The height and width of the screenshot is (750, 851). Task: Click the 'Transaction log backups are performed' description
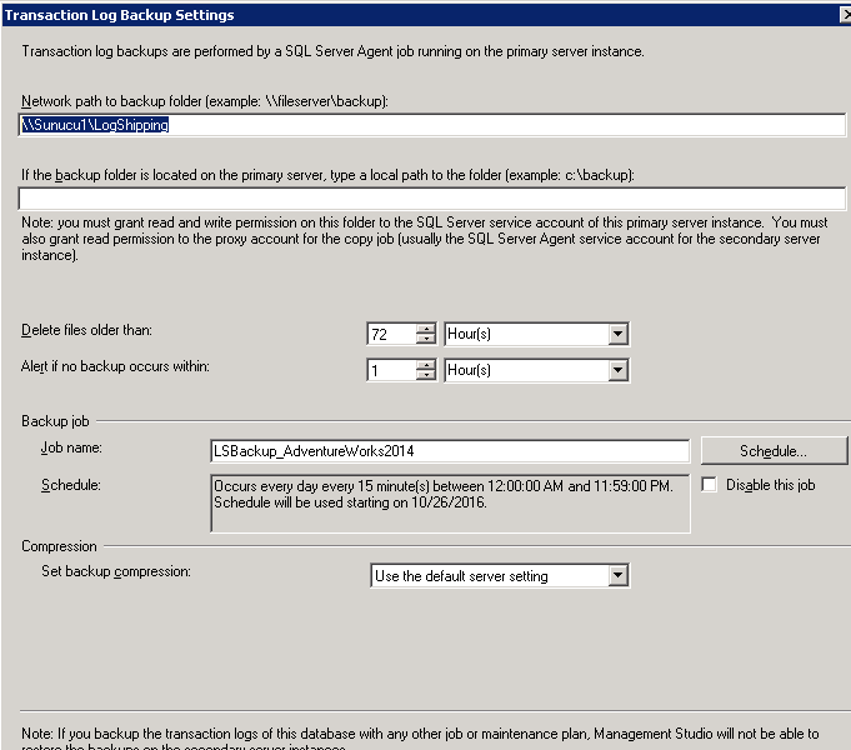coord(333,52)
